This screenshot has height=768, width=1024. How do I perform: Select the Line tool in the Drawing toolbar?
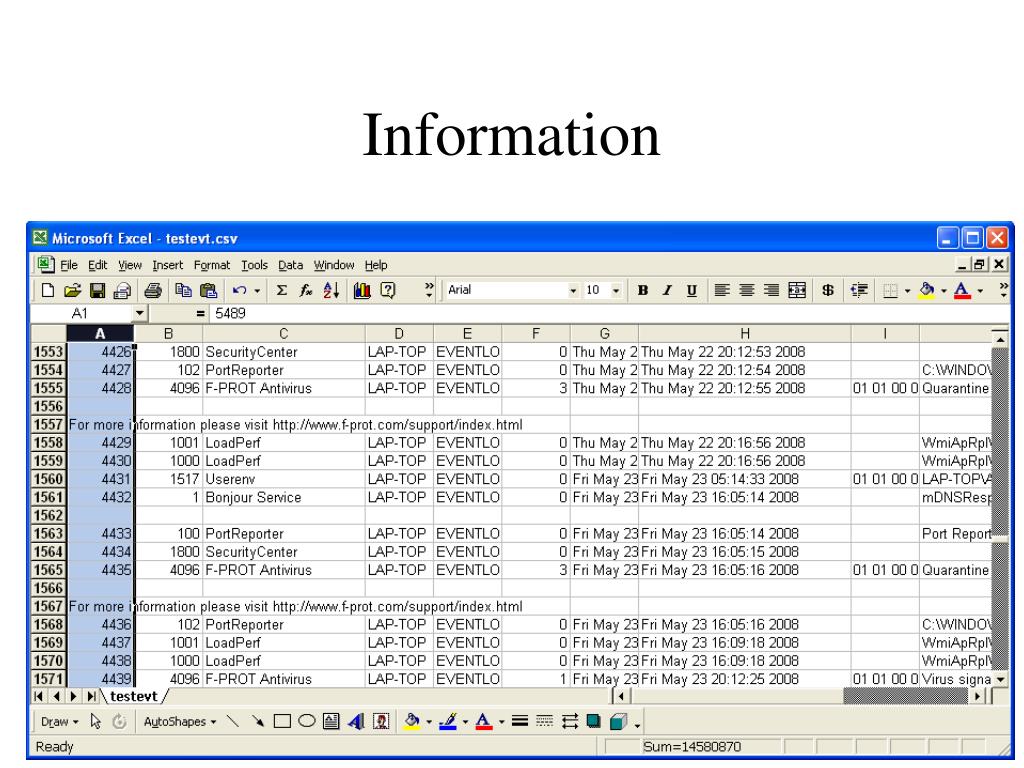point(232,722)
